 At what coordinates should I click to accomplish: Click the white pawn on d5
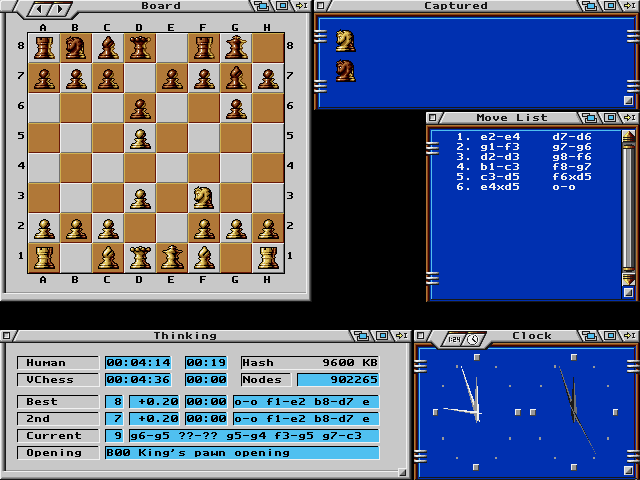(140, 137)
